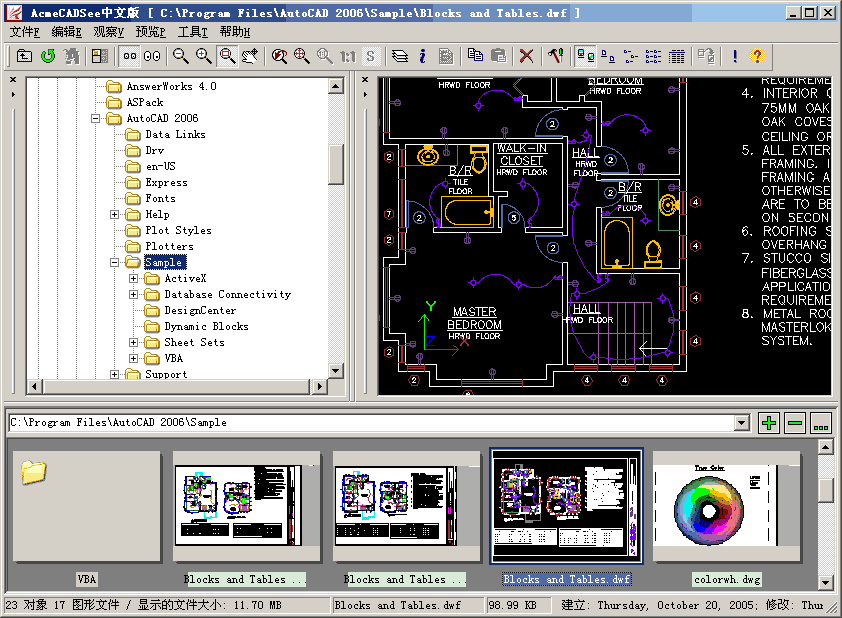842x618 pixels.
Task: Open the 观察V menu
Action: (108, 32)
